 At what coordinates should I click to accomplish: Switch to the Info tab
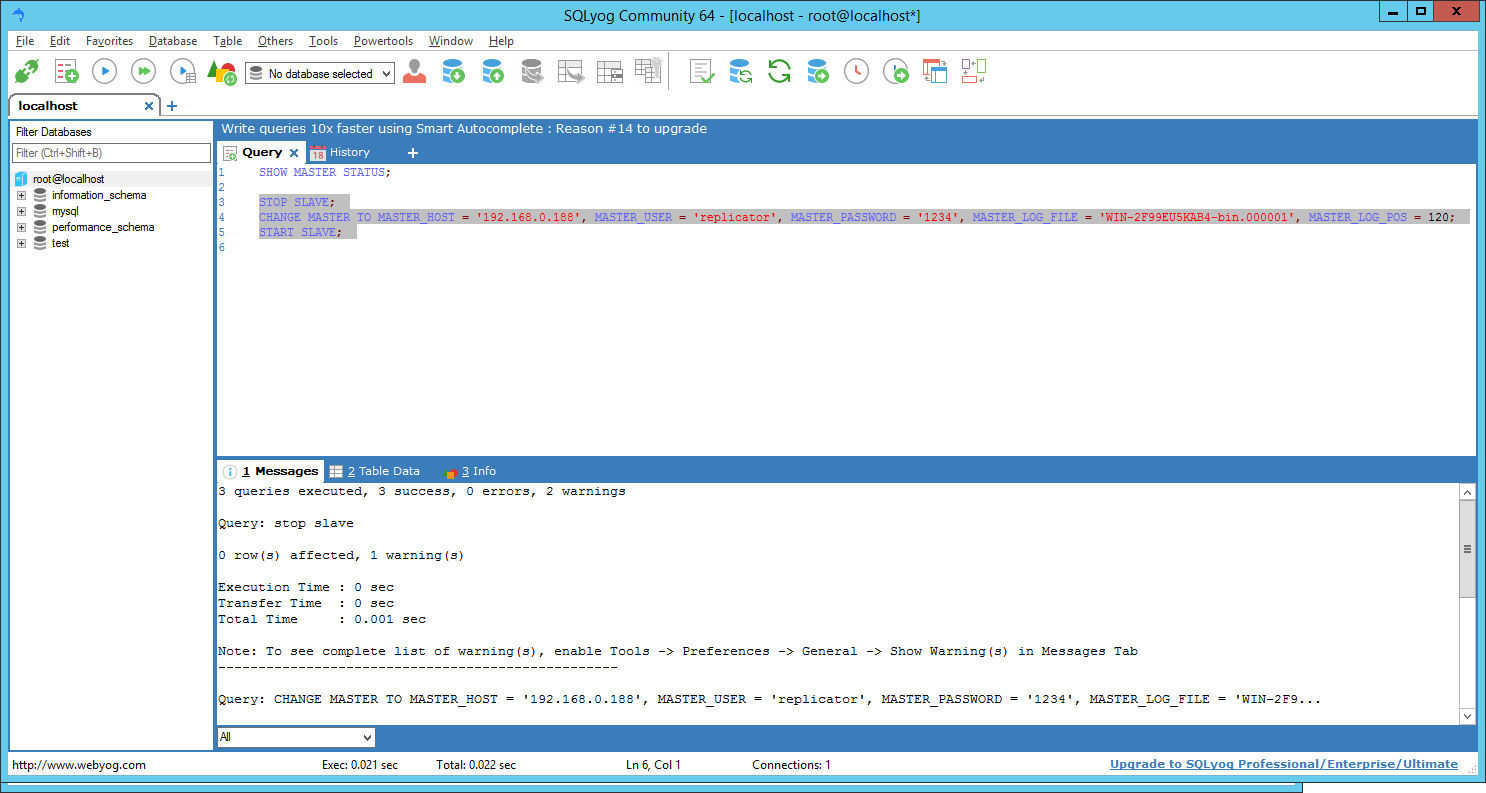[470, 471]
